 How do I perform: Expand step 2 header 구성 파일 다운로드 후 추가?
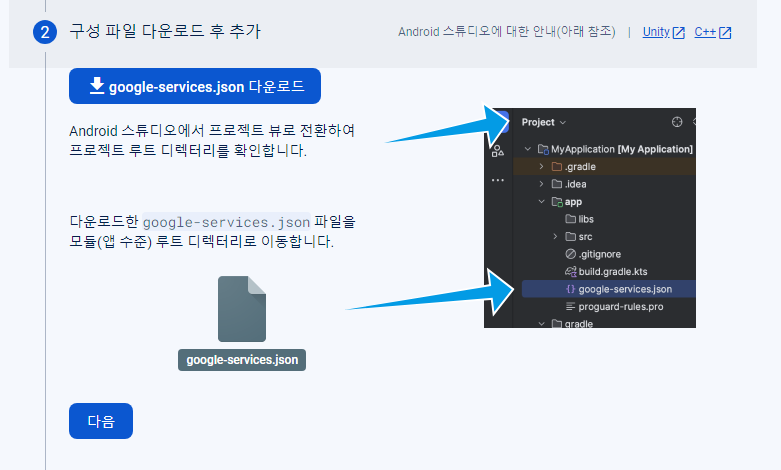click(164, 31)
